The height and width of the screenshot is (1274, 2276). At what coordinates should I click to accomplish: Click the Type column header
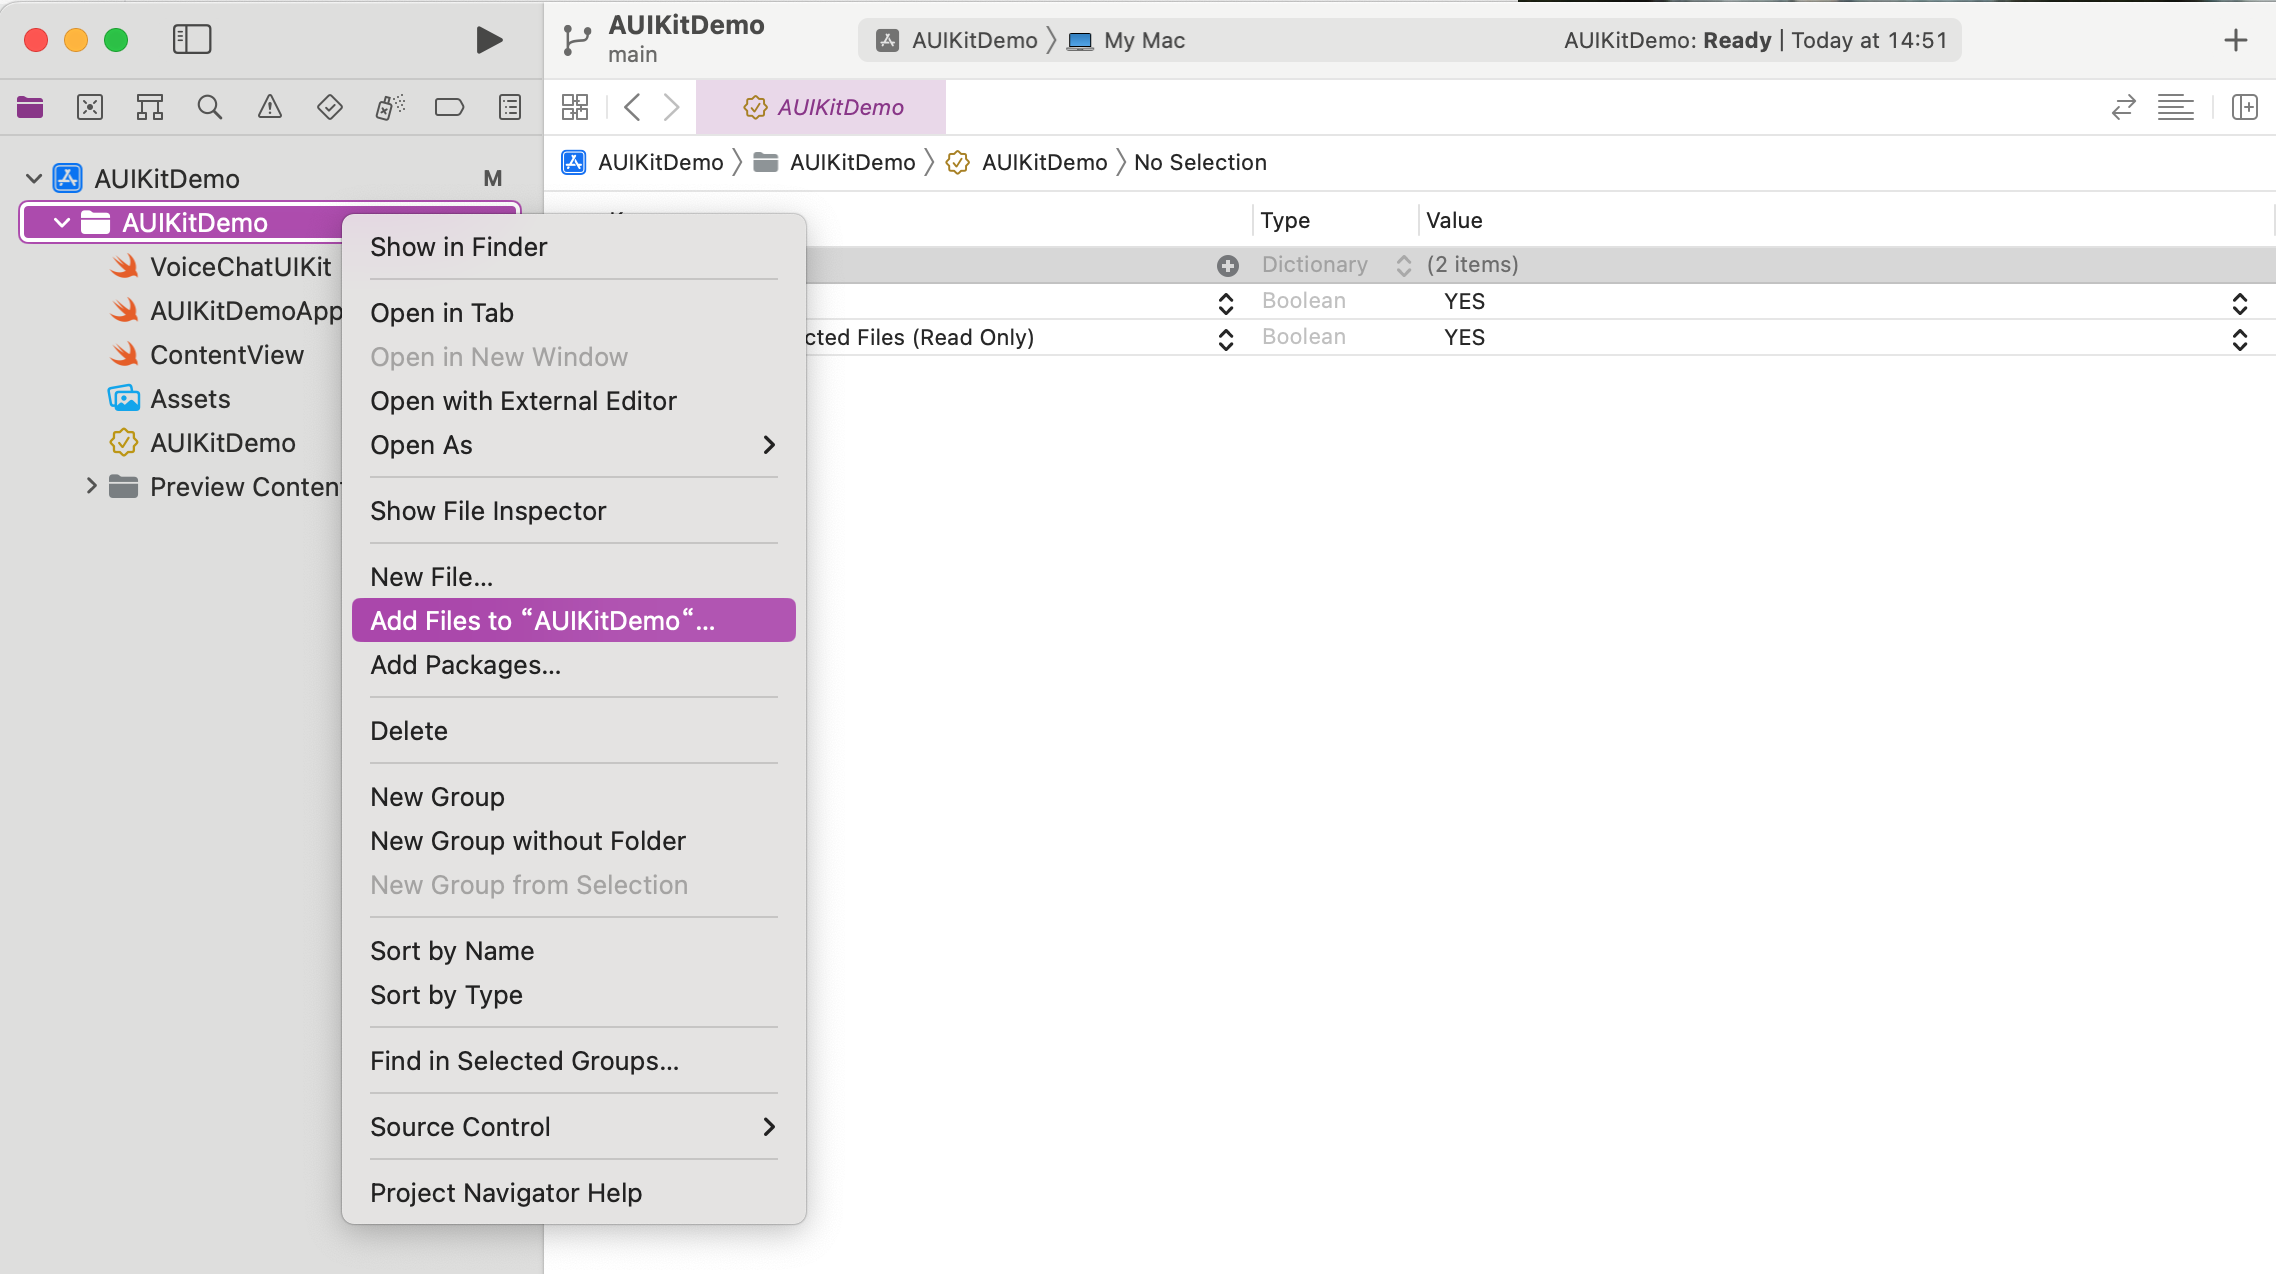[x=1285, y=220]
